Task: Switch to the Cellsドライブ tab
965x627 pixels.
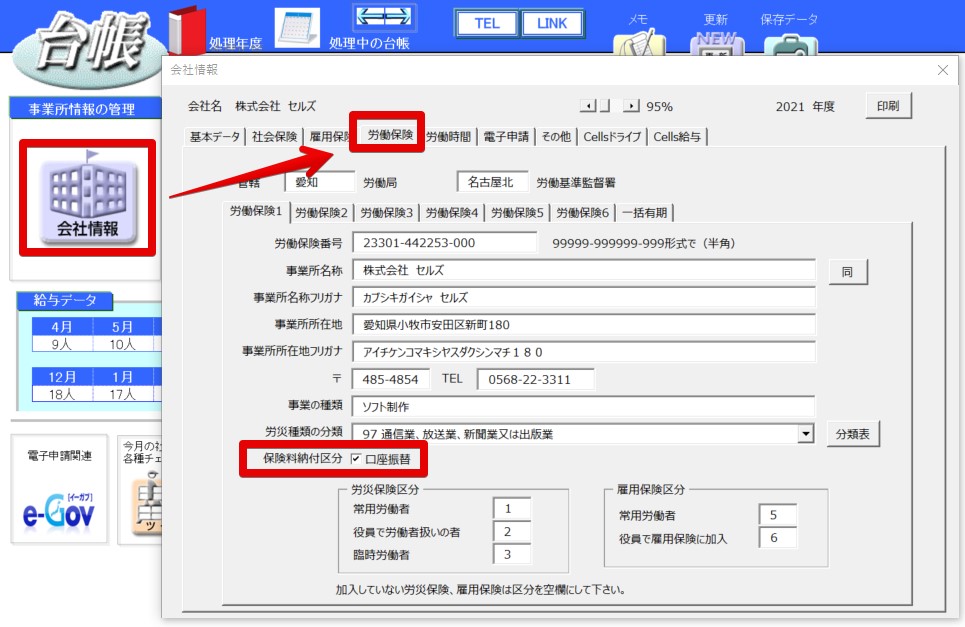Action: coord(612,137)
